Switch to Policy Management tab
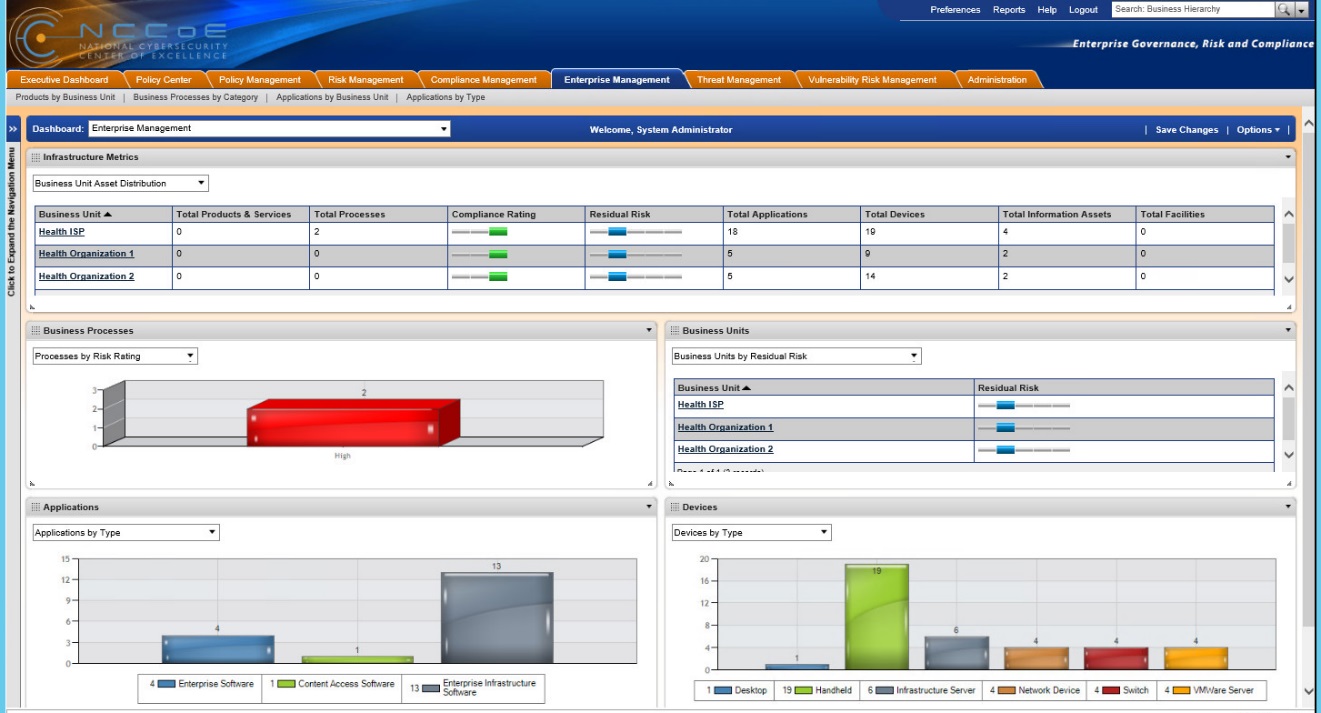The width and height of the screenshot is (1321, 713). click(260, 80)
